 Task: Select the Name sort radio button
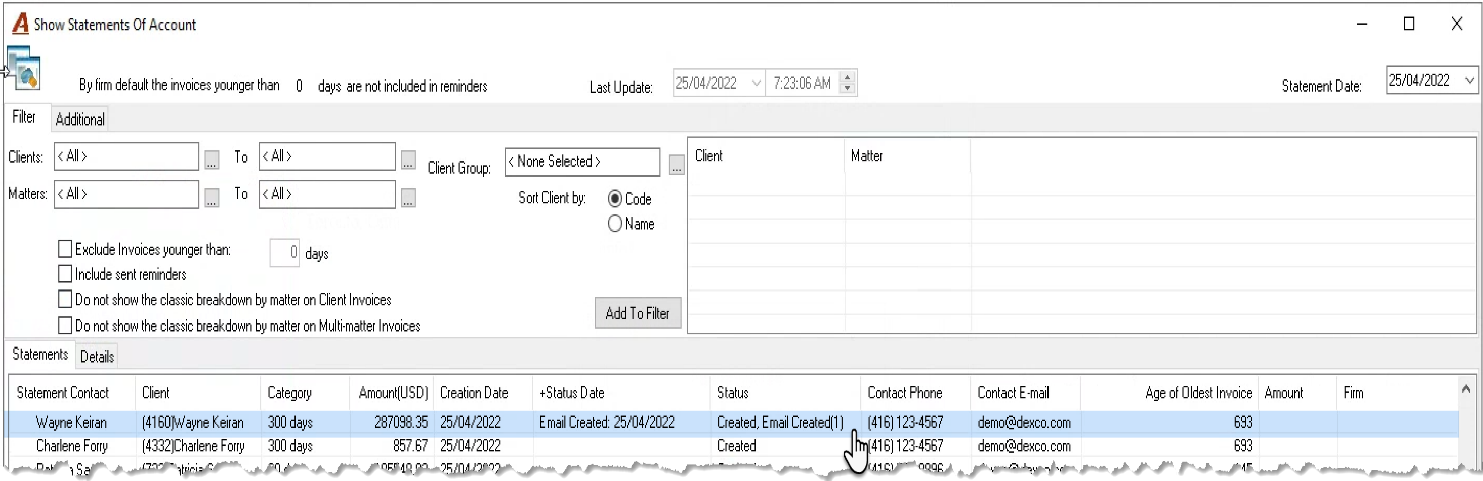[615, 225]
